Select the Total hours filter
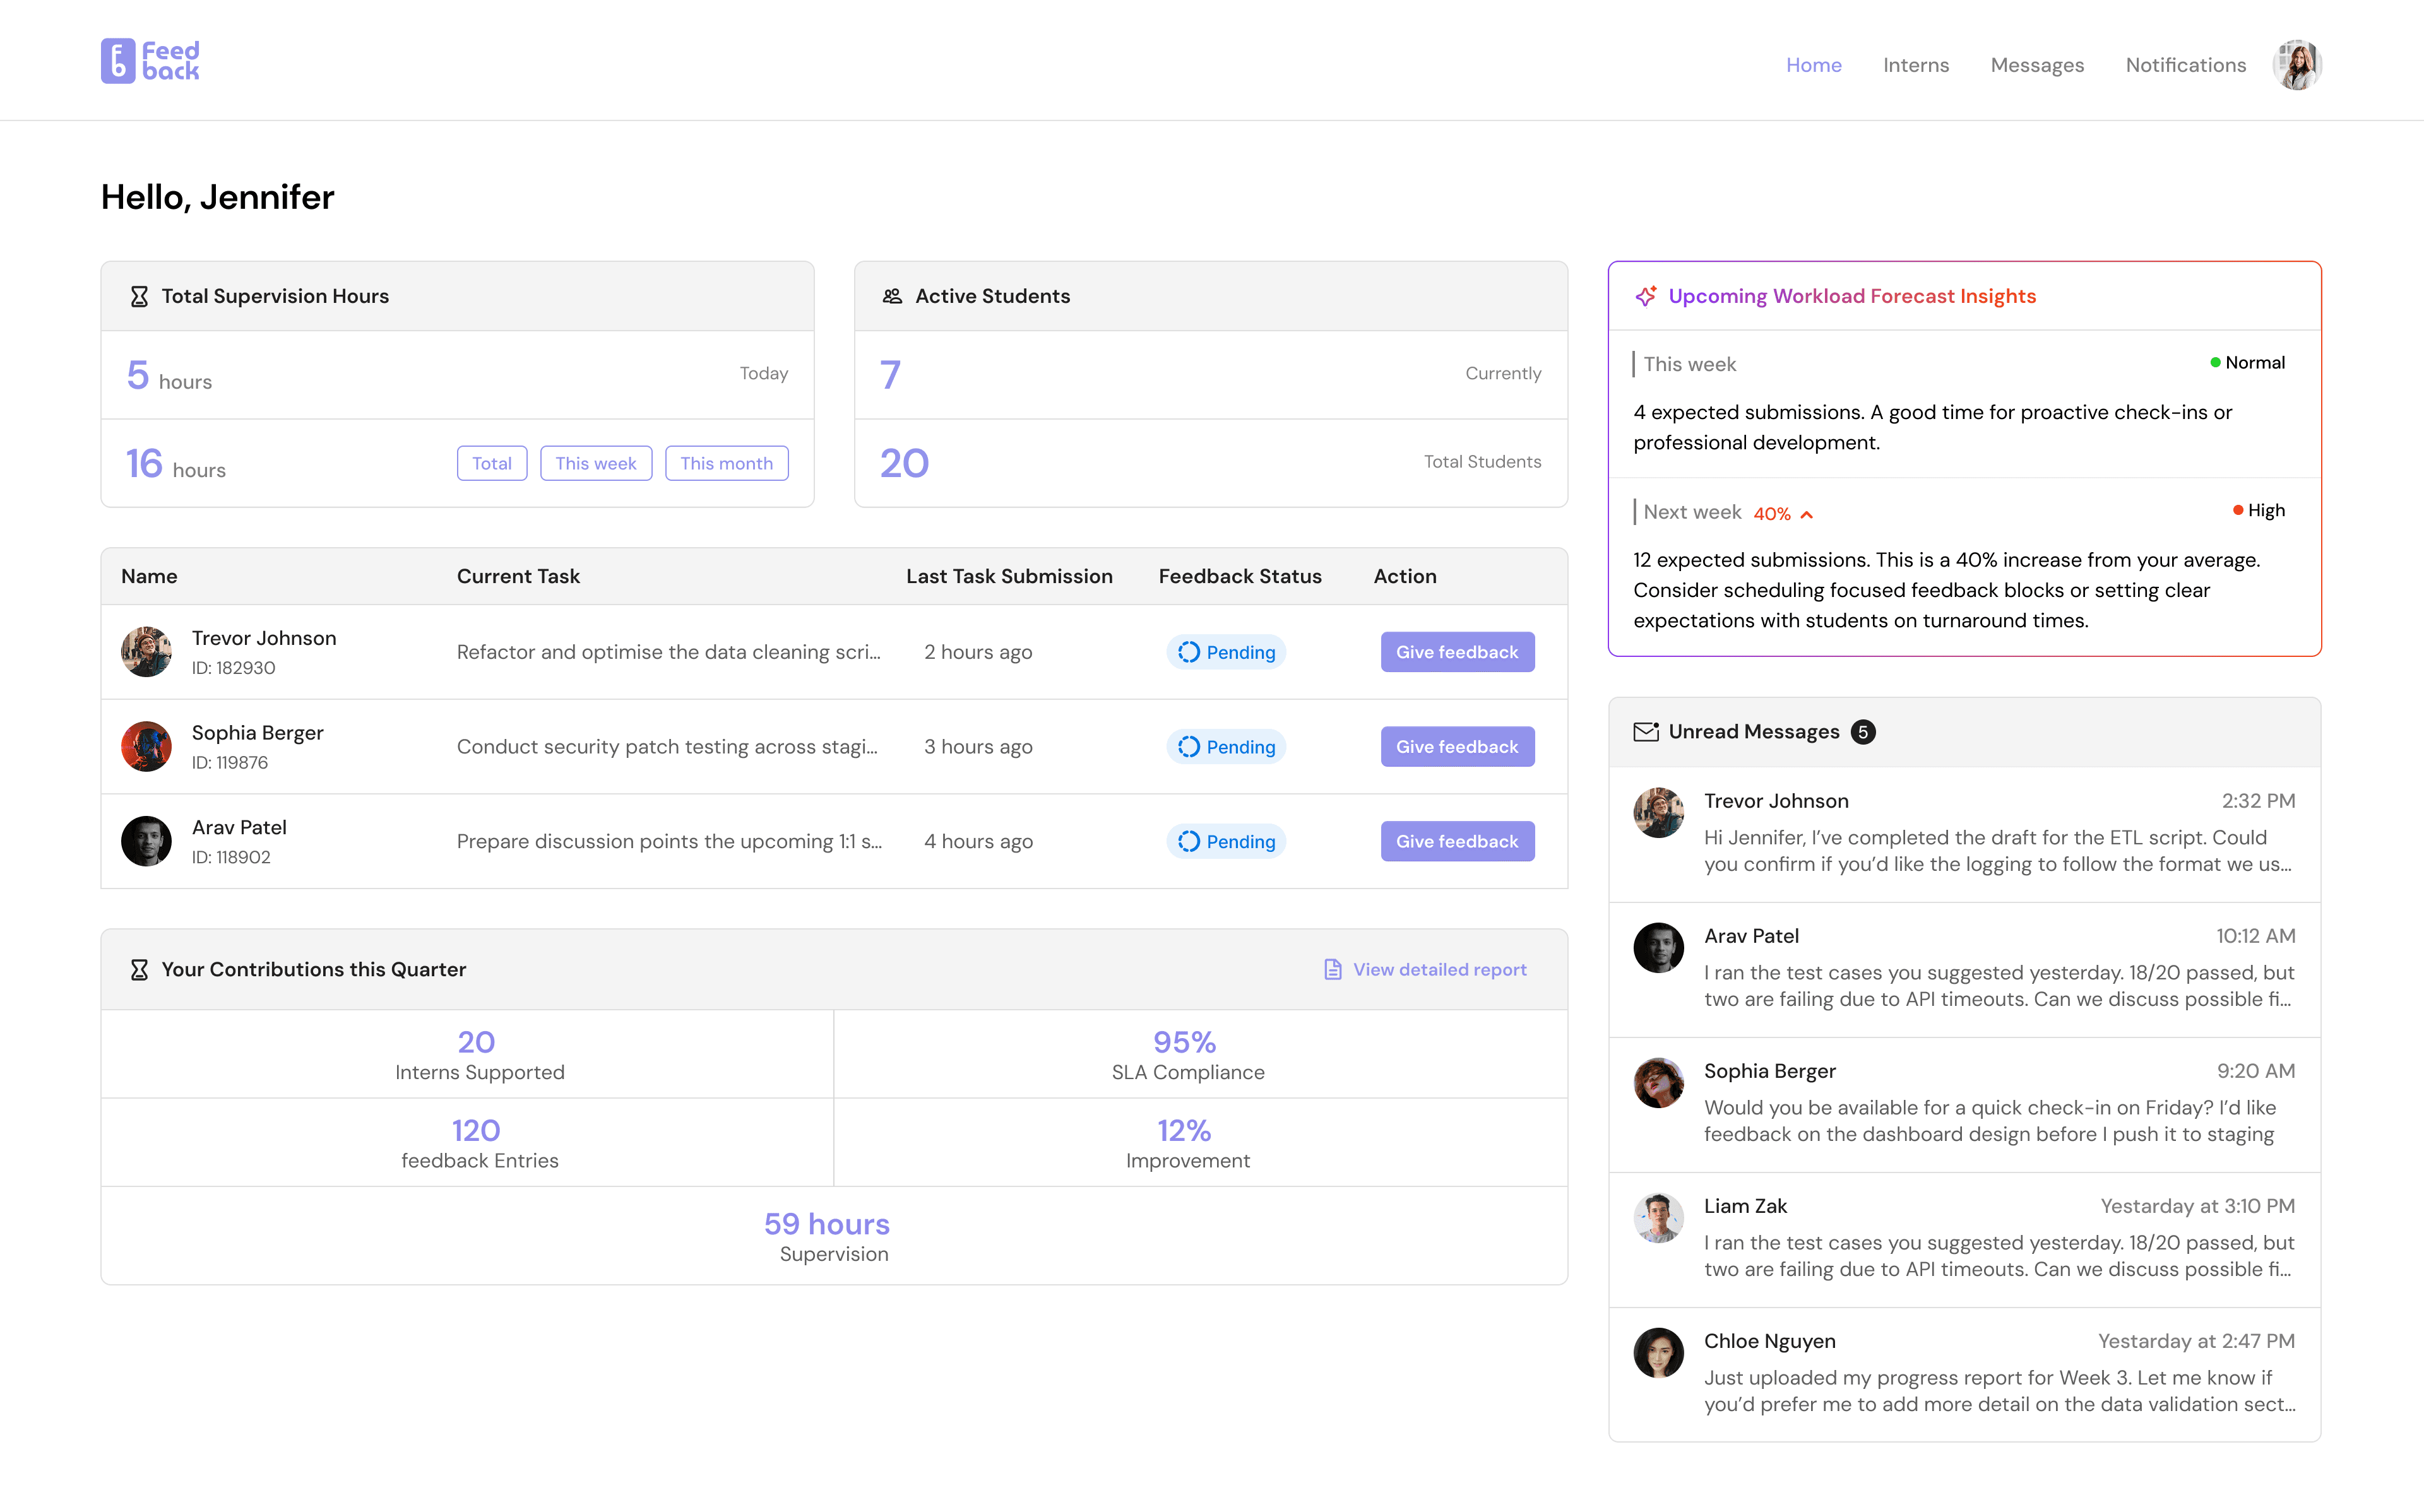 (492, 463)
